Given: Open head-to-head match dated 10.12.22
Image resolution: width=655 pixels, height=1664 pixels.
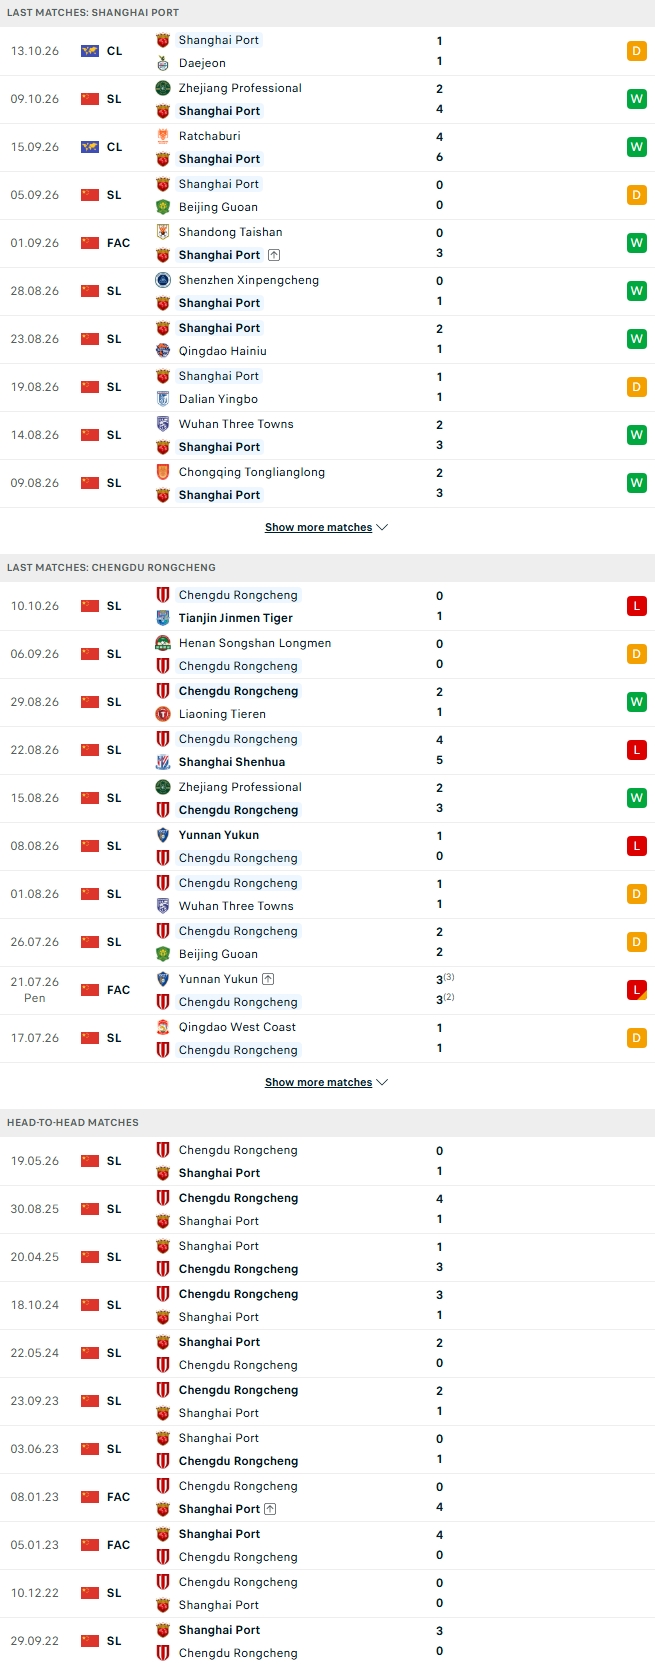Looking at the screenshot, I should pyautogui.click(x=327, y=1593).
